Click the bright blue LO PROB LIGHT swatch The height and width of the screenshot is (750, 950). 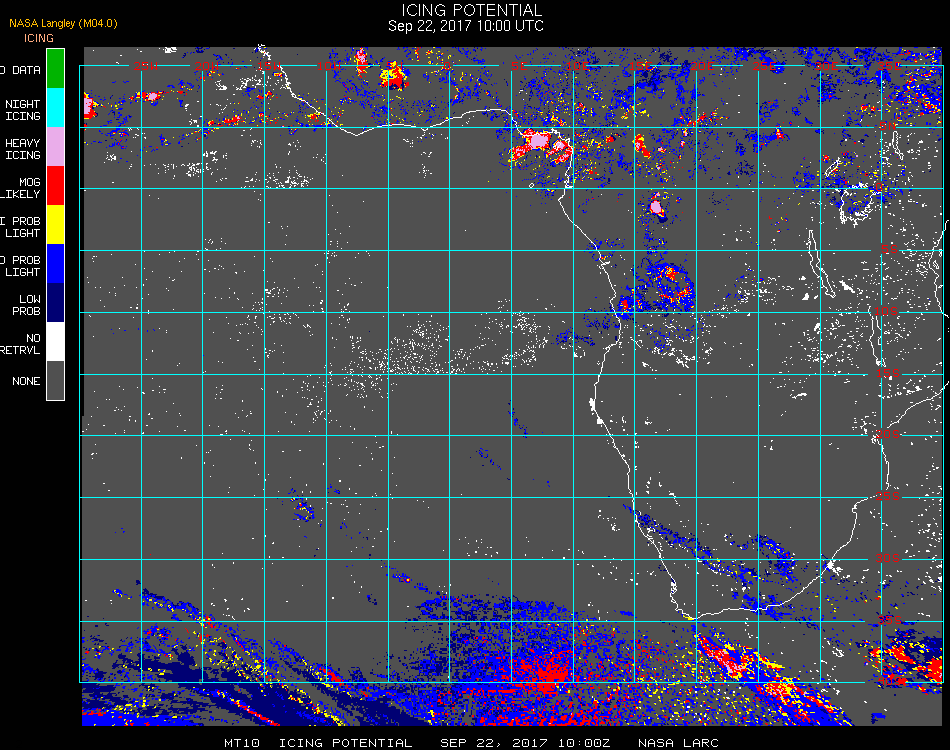pyautogui.click(x=55, y=264)
